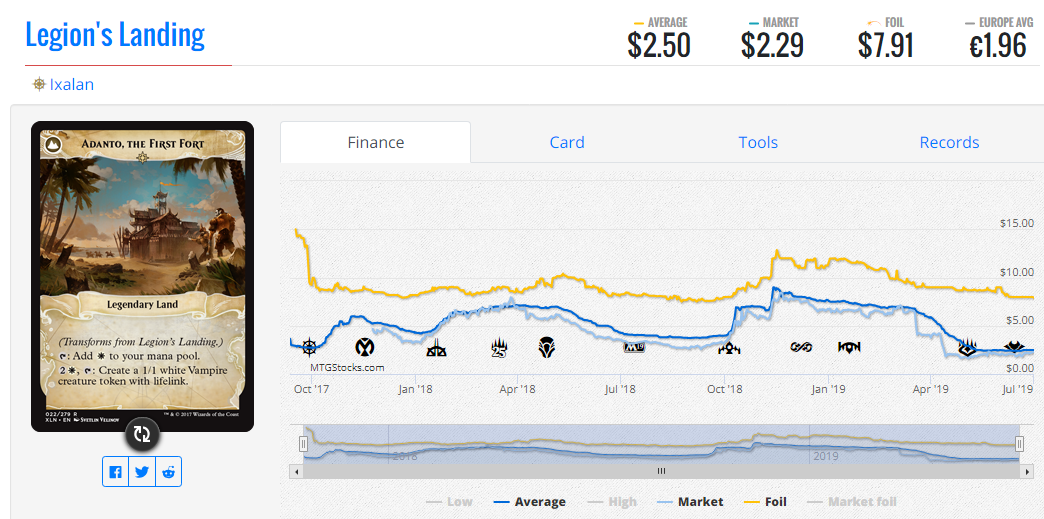Hide the Average series in legend
Viewport: 1044px width, 519px height.
point(530,502)
